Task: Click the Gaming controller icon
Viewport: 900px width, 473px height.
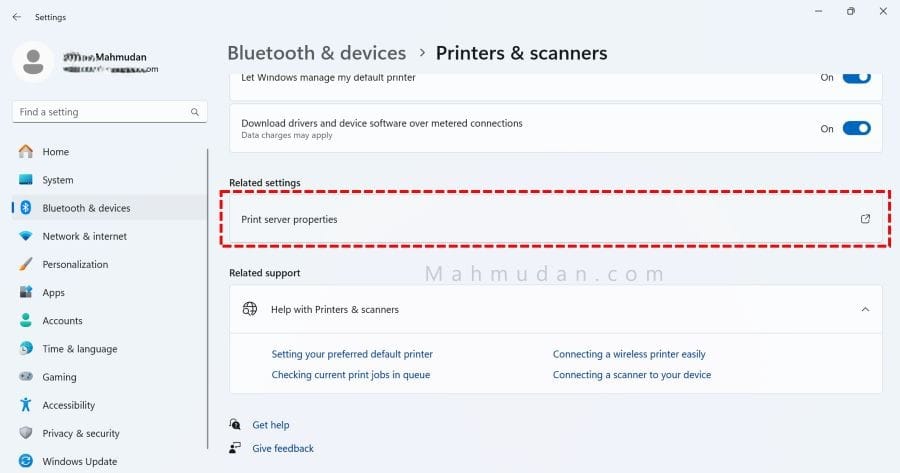Action: point(25,377)
